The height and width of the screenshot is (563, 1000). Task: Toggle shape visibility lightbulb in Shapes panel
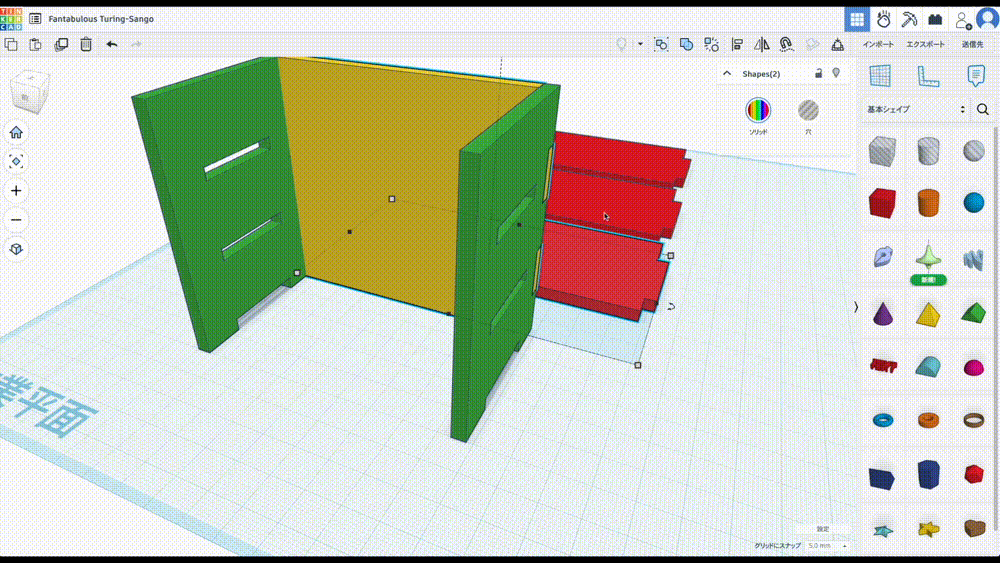pyautogui.click(x=836, y=73)
